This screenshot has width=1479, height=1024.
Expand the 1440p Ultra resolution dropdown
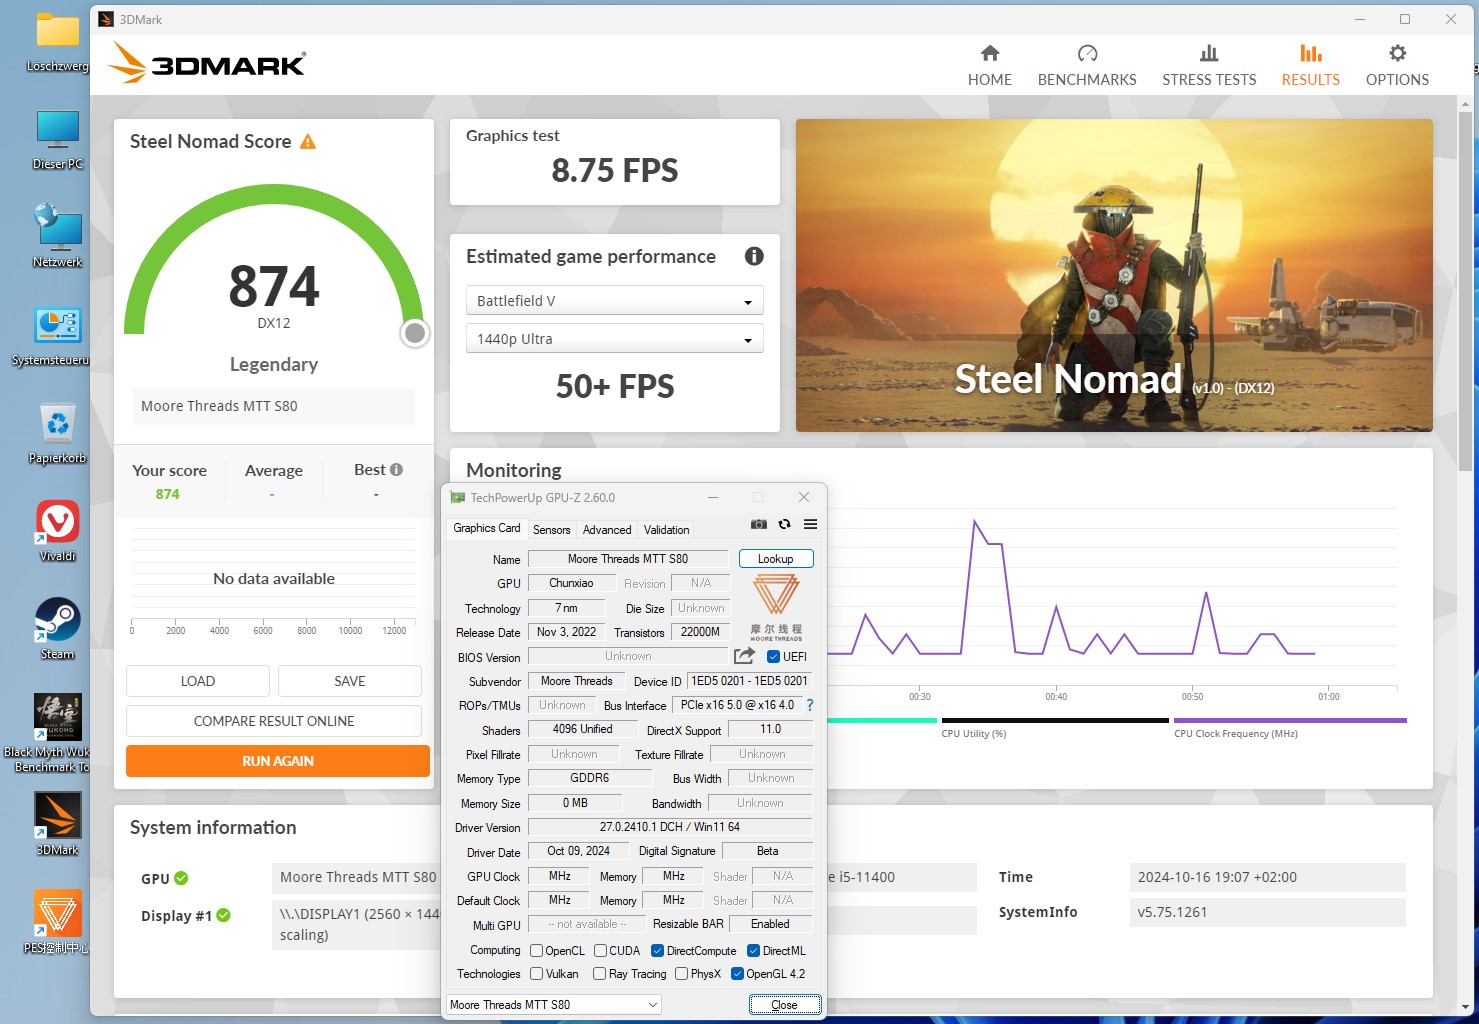[x=614, y=339]
